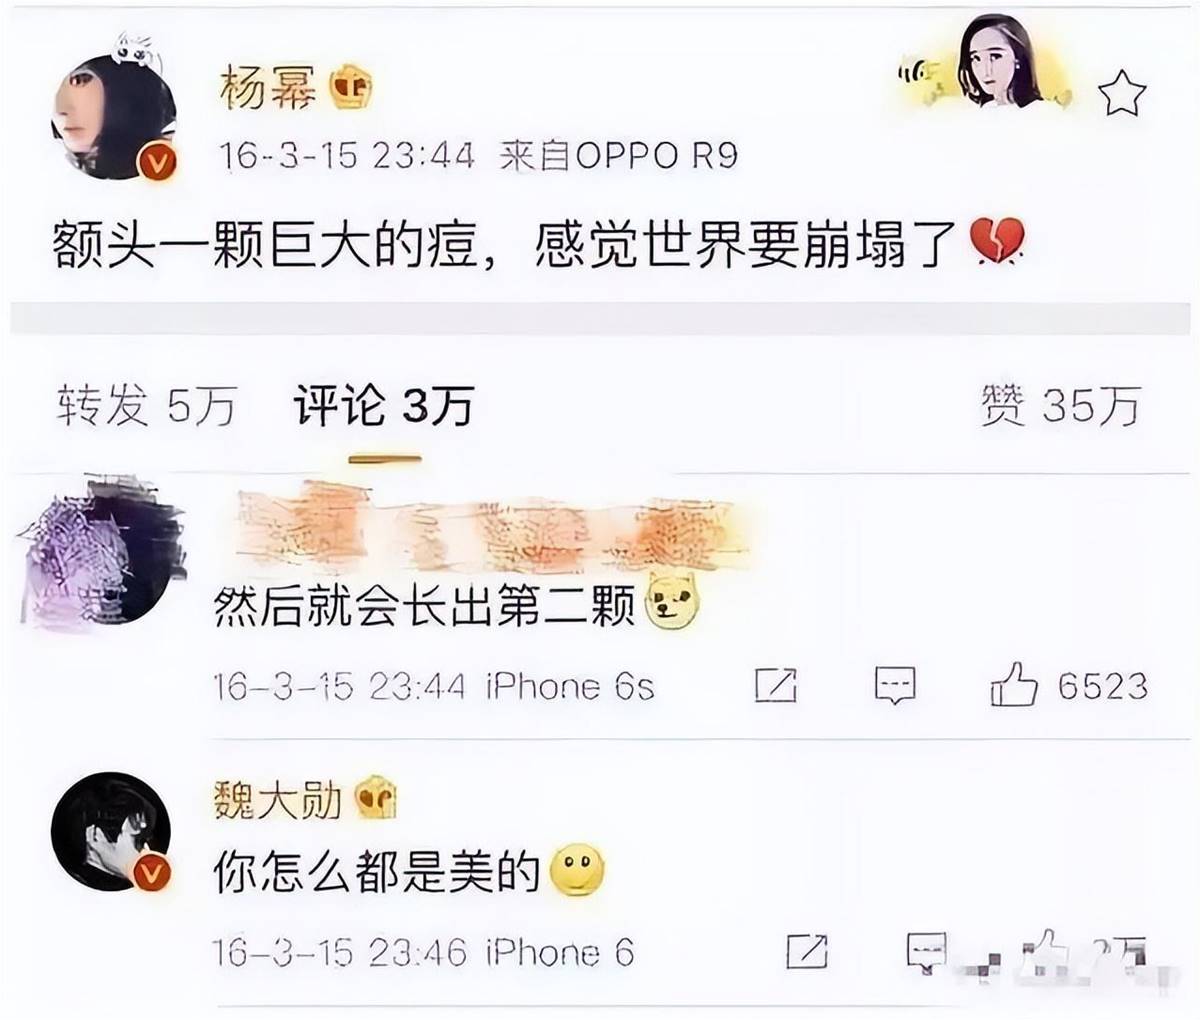Viewport: 1200px width, 1020px height.
Task: Like the comment with 6523 likes
Action: (1013, 684)
